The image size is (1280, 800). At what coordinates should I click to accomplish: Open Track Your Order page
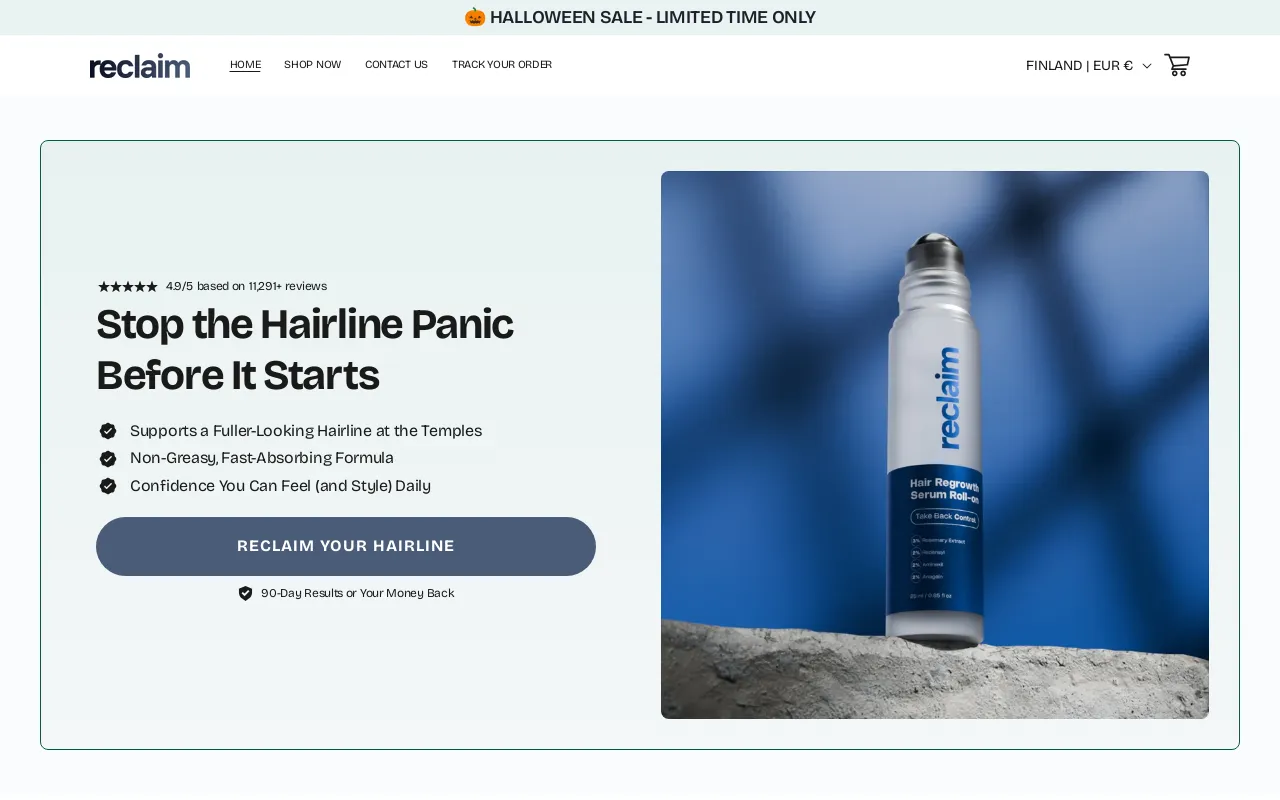502,65
